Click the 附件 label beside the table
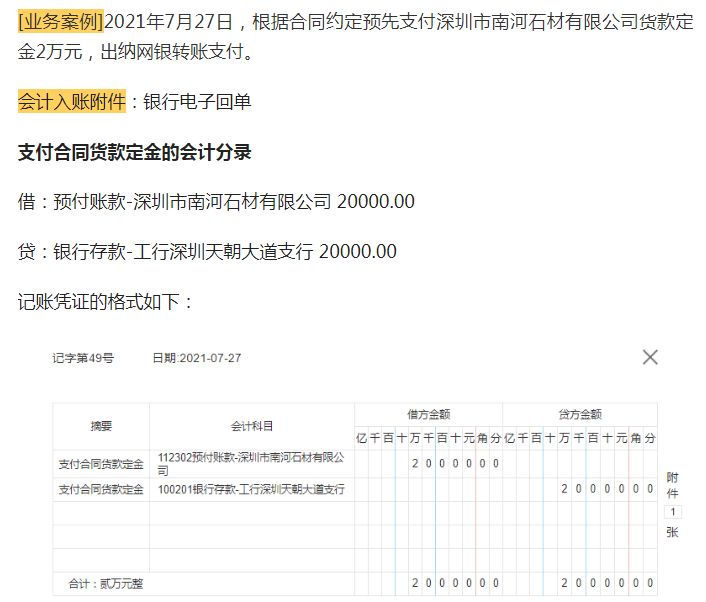 coord(673,485)
